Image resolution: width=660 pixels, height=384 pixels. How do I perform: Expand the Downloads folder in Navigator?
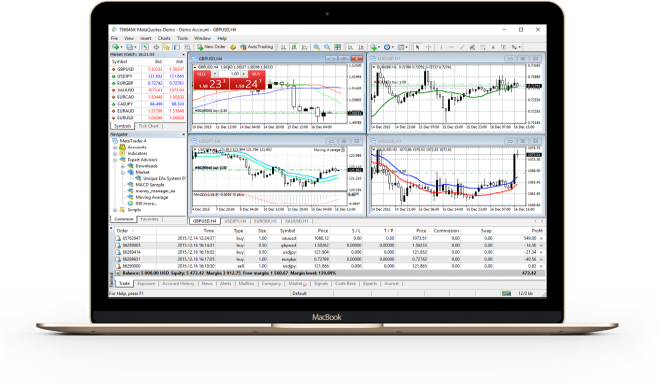[x=123, y=166]
